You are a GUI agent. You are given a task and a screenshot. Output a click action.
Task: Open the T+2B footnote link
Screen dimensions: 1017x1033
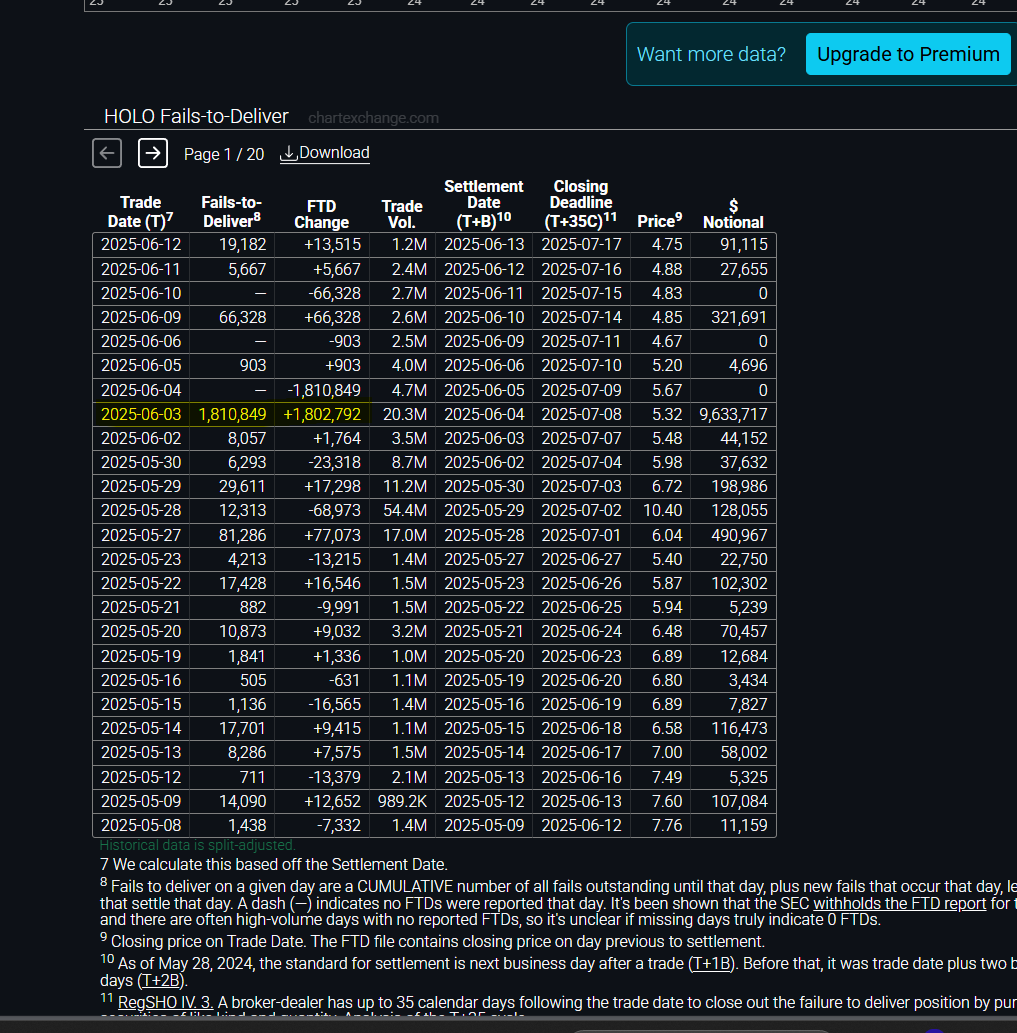pyautogui.click(x=162, y=980)
